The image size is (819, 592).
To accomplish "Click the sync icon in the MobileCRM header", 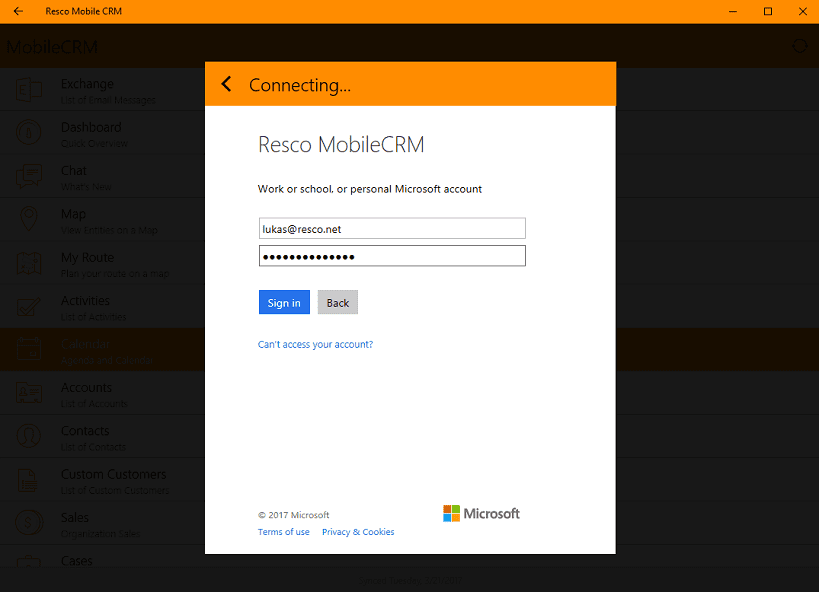I will pyautogui.click(x=800, y=47).
